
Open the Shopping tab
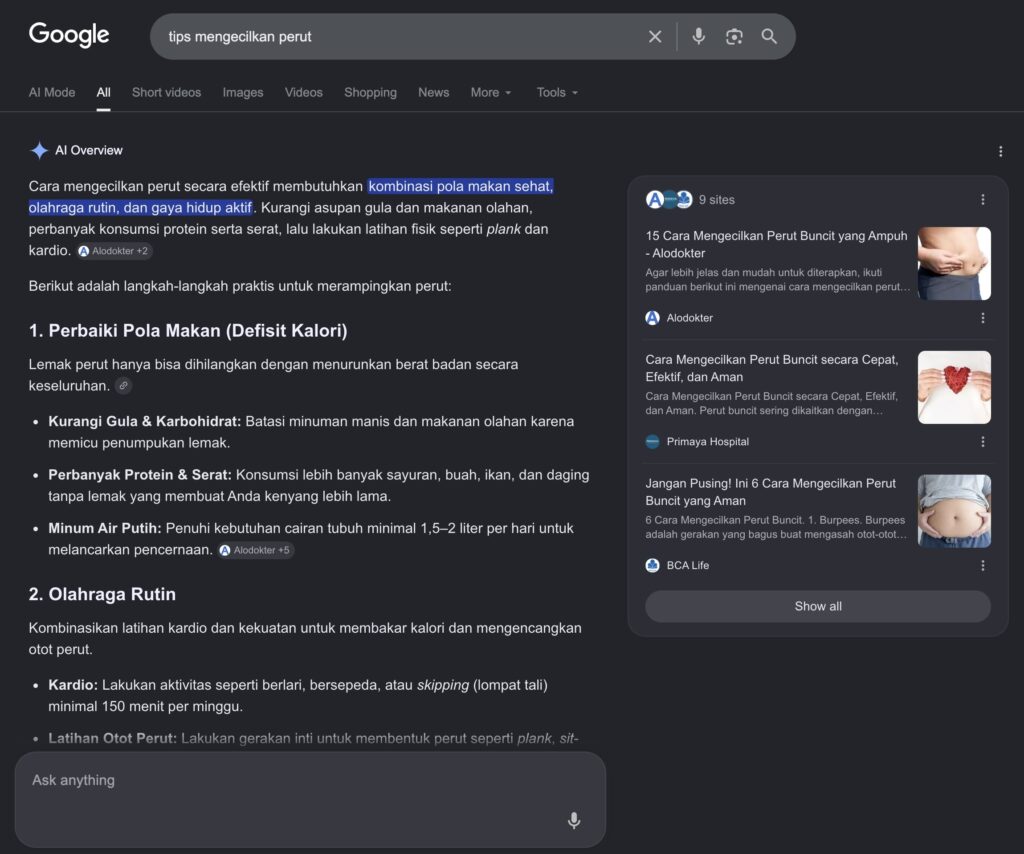(370, 93)
